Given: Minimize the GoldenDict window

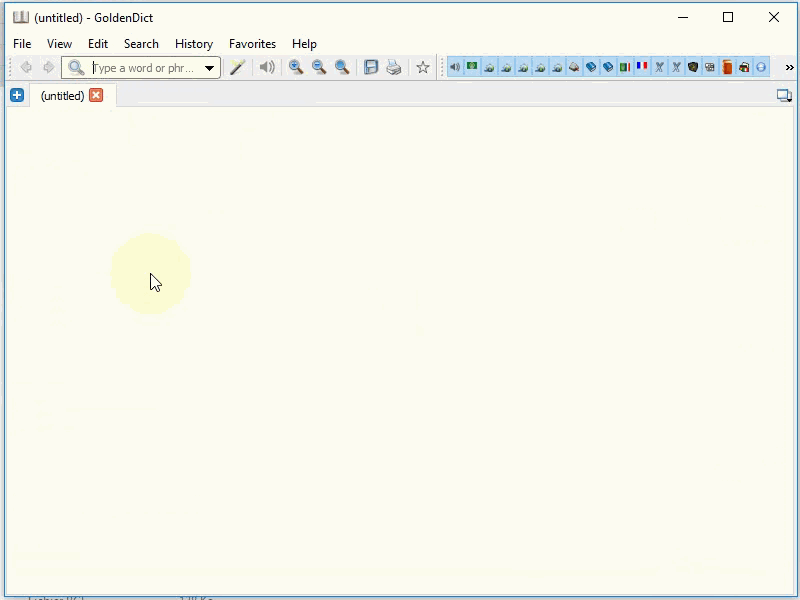Looking at the screenshot, I should (683, 17).
